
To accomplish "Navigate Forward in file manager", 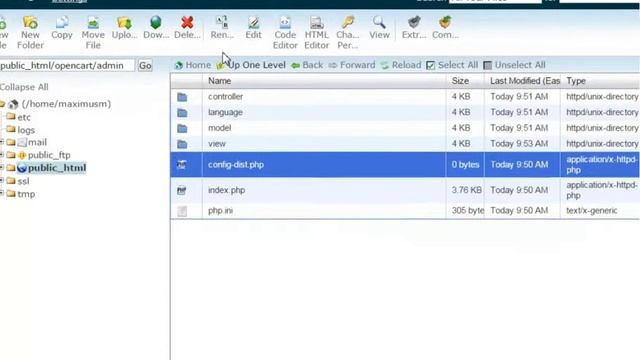I will 352,65.
